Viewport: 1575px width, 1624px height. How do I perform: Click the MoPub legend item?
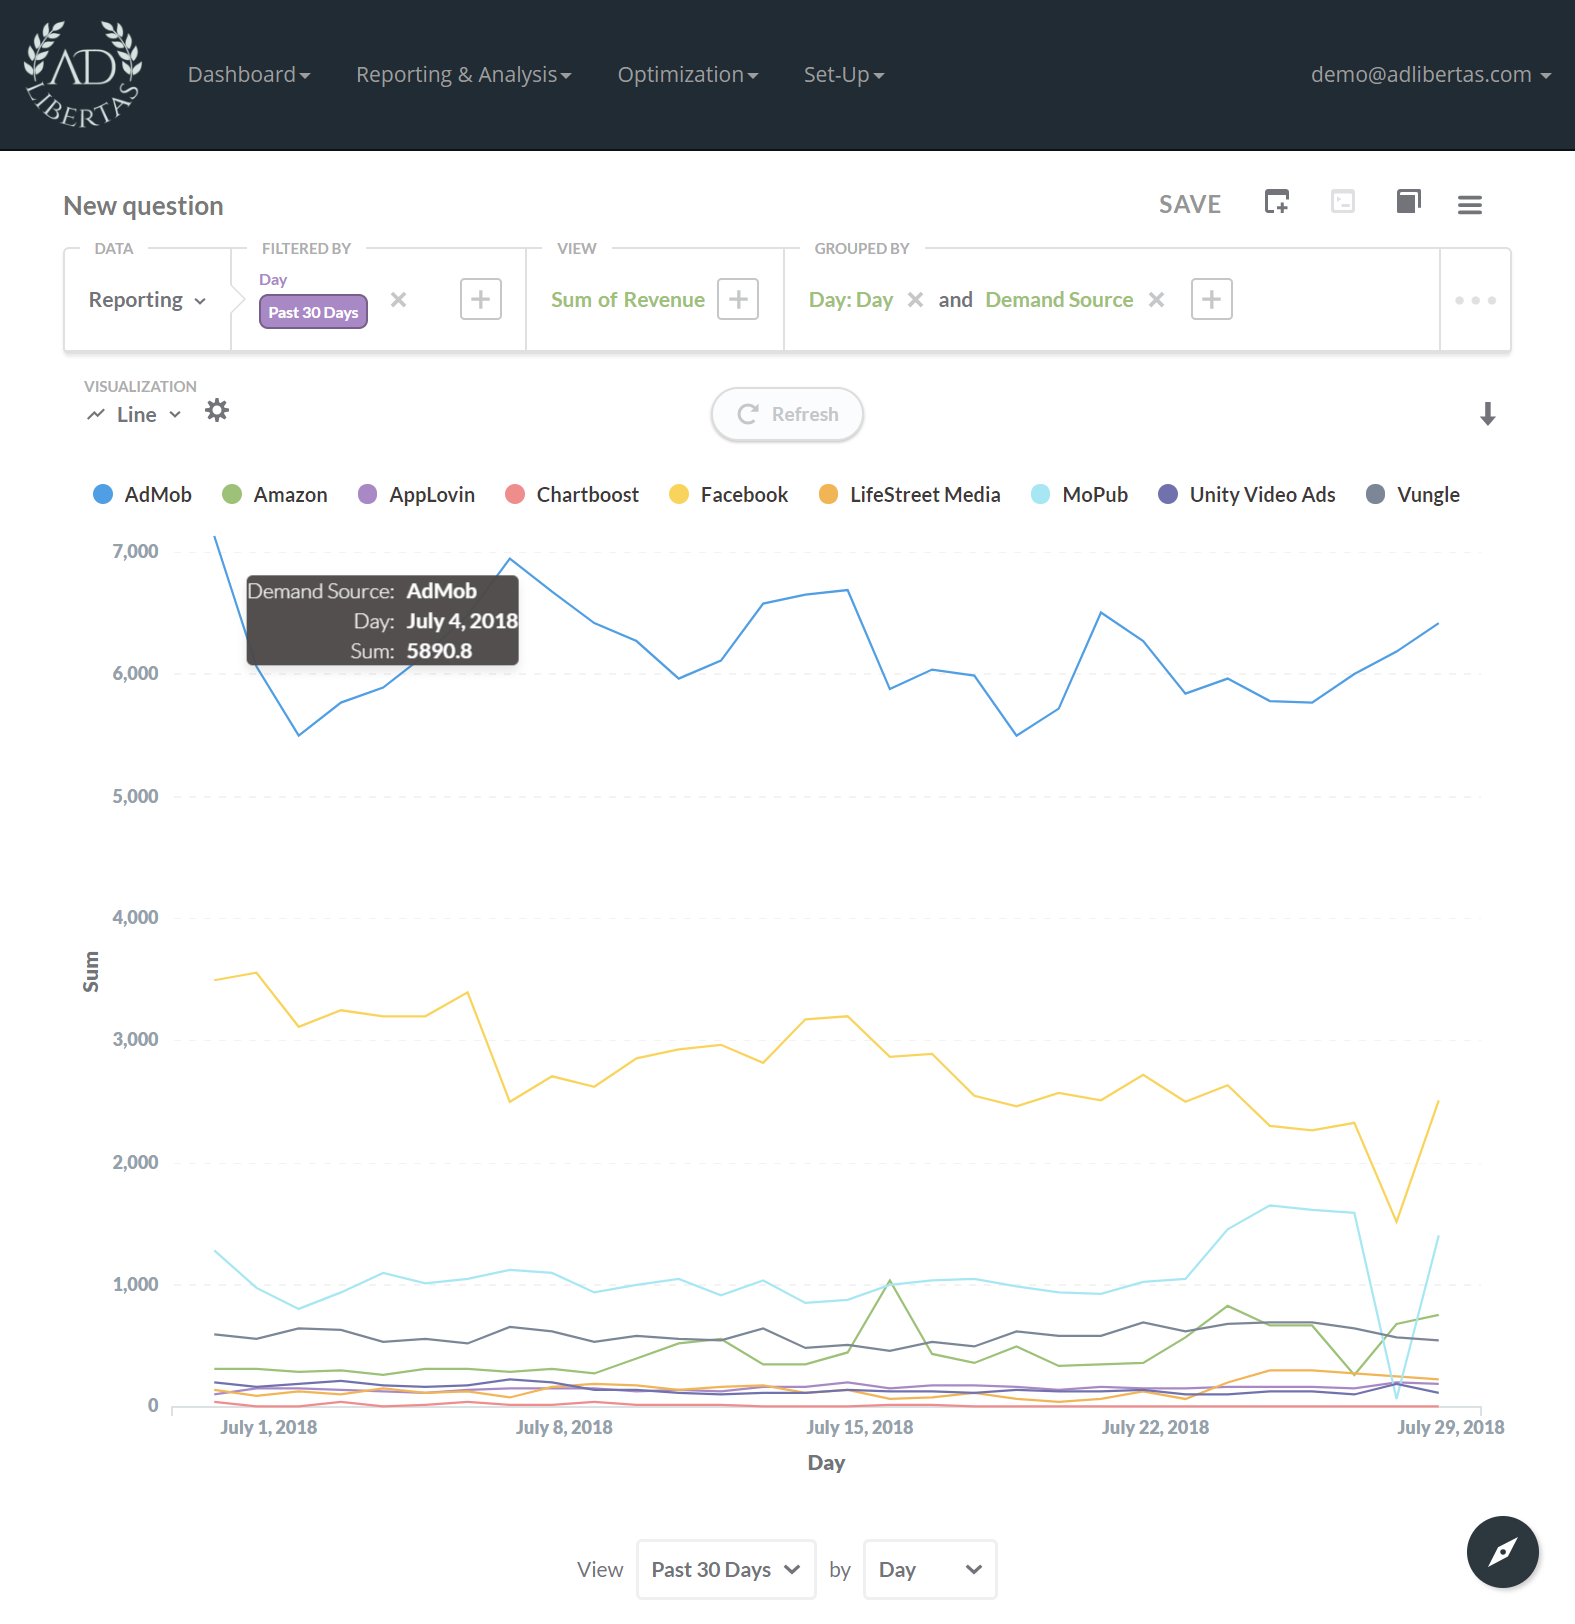[x=1079, y=494]
